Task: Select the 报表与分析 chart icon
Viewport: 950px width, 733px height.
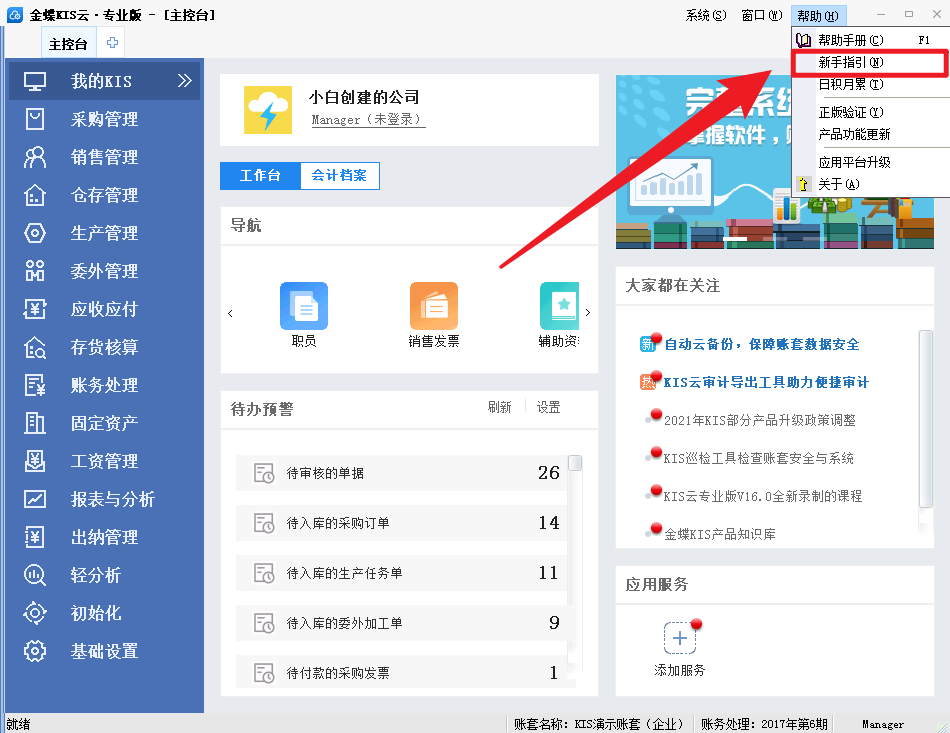Action: coord(35,499)
